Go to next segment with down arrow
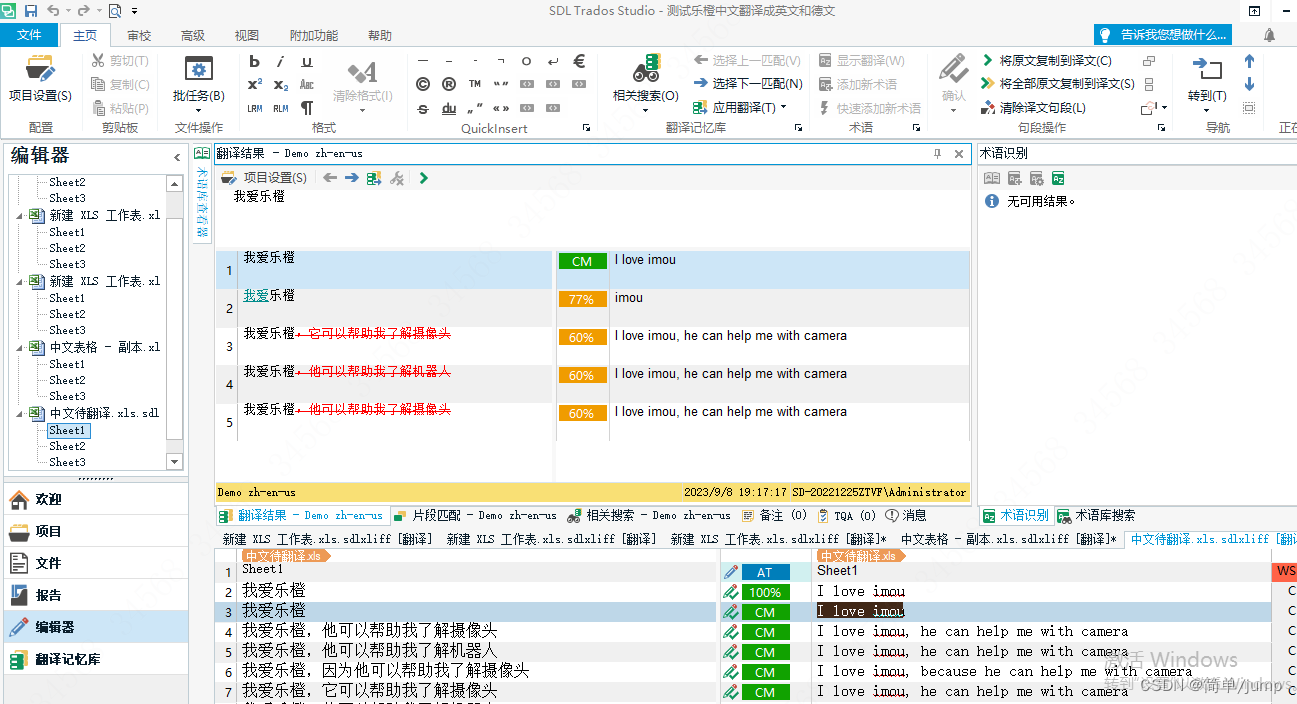The width and height of the screenshot is (1297, 704). click(x=1249, y=85)
